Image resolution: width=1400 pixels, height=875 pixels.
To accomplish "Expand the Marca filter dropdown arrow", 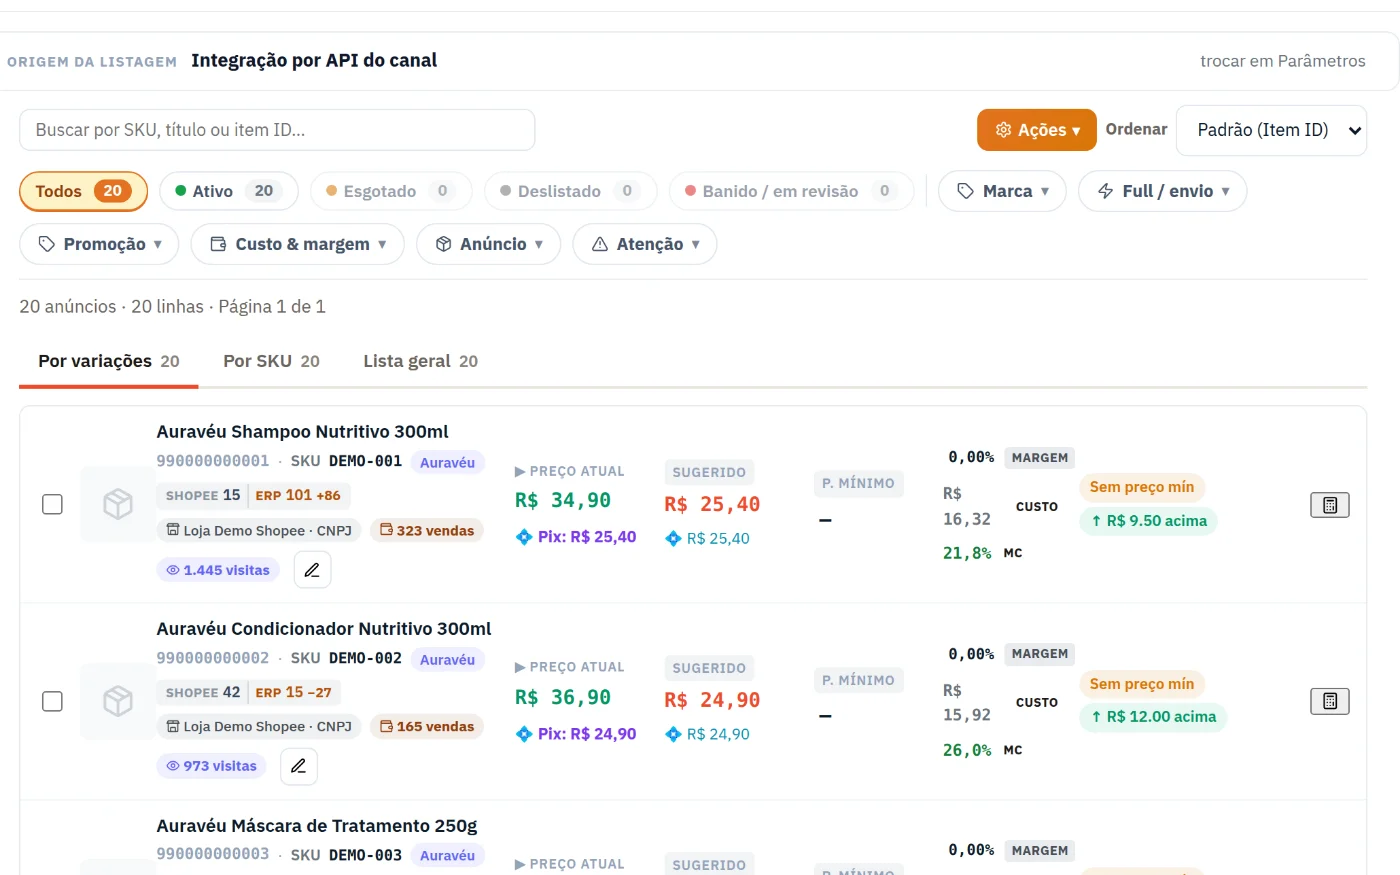I will pos(1045,191).
